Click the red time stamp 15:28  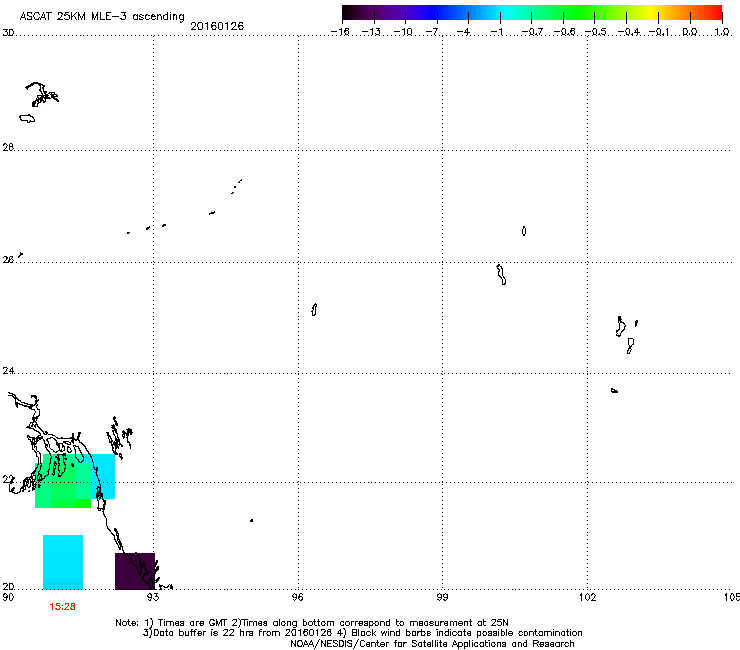pyautogui.click(x=62, y=607)
